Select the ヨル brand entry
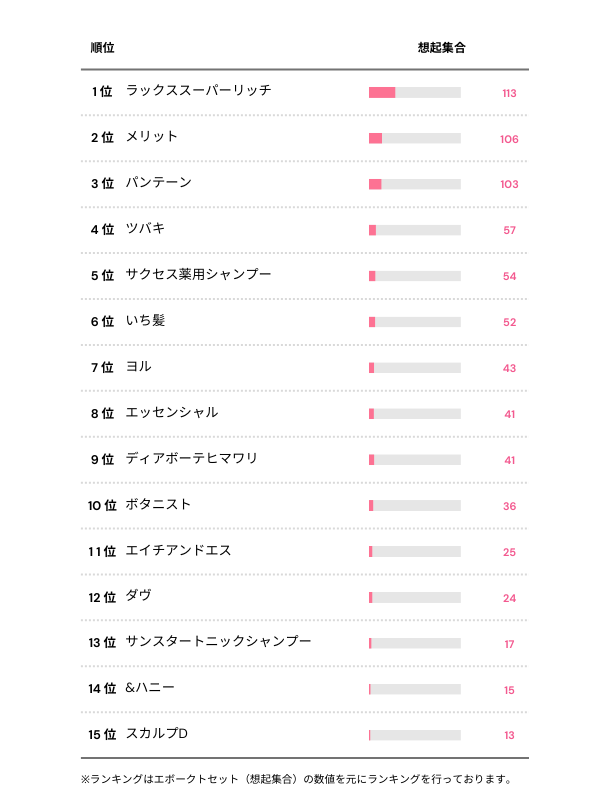The height and width of the screenshot is (800, 600). [x=139, y=367]
